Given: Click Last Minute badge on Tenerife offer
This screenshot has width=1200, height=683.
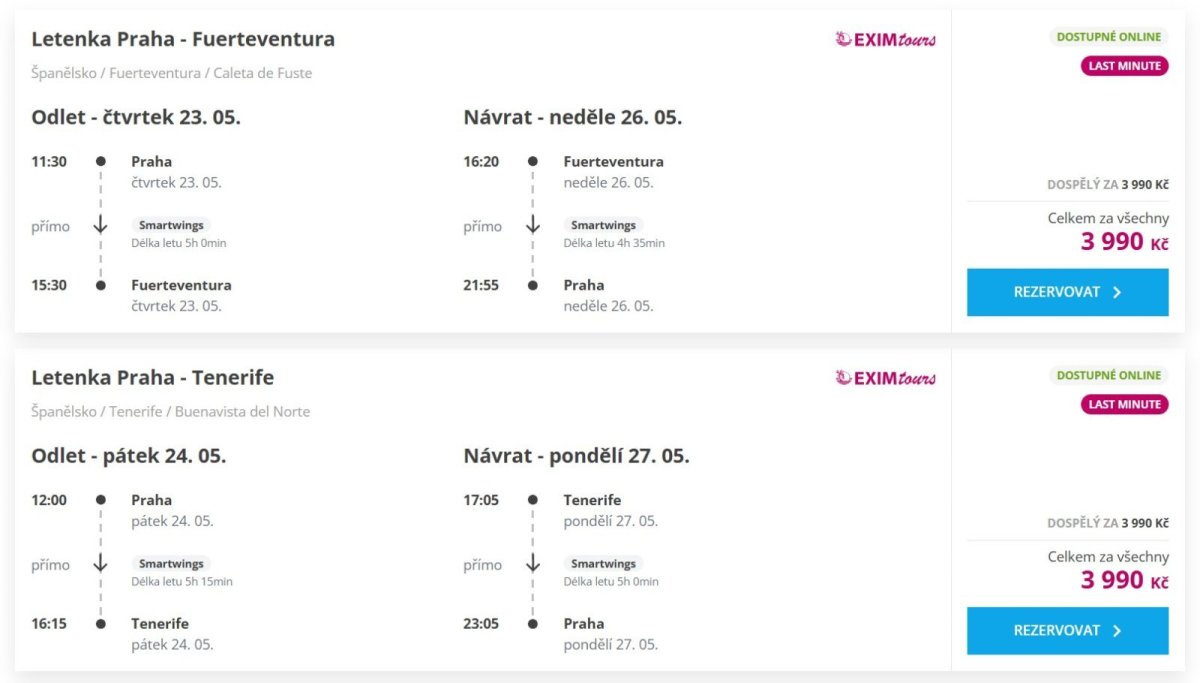Looking at the screenshot, I should point(1125,404).
